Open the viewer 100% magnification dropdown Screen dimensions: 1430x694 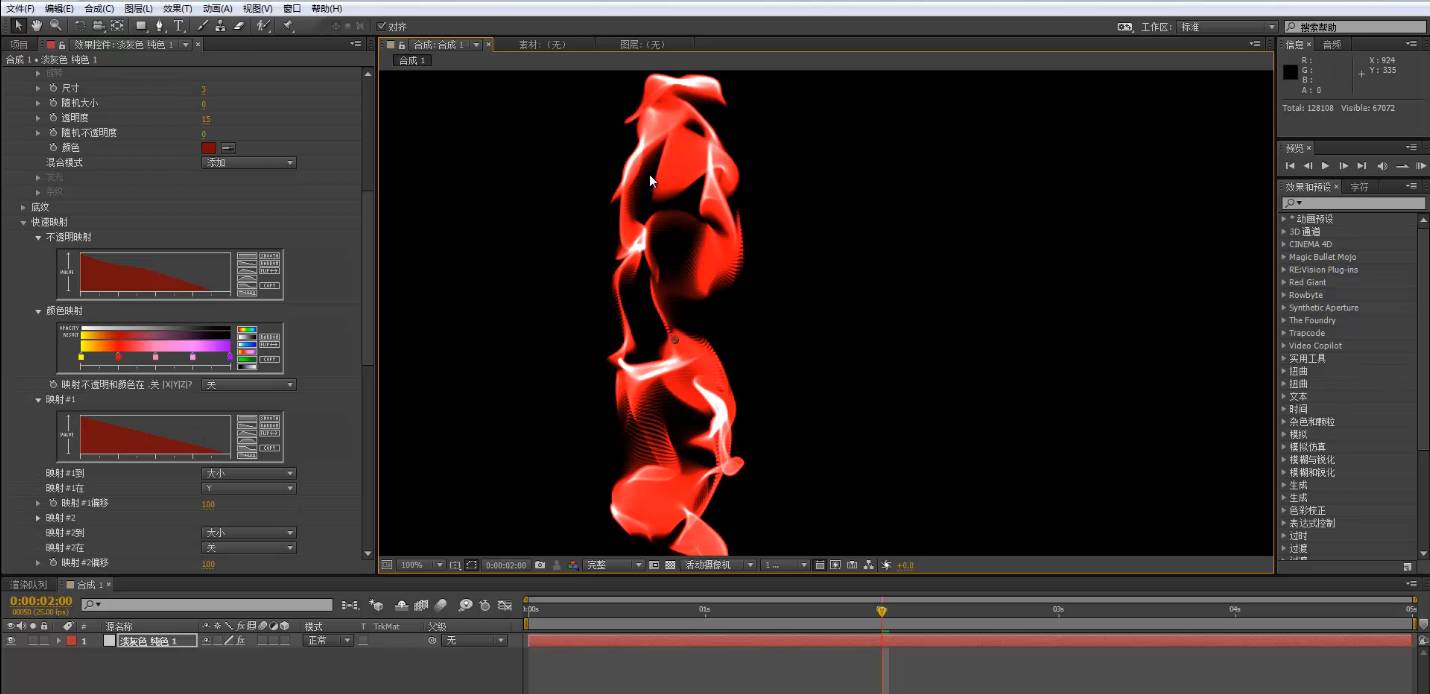click(x=421, y=565)
